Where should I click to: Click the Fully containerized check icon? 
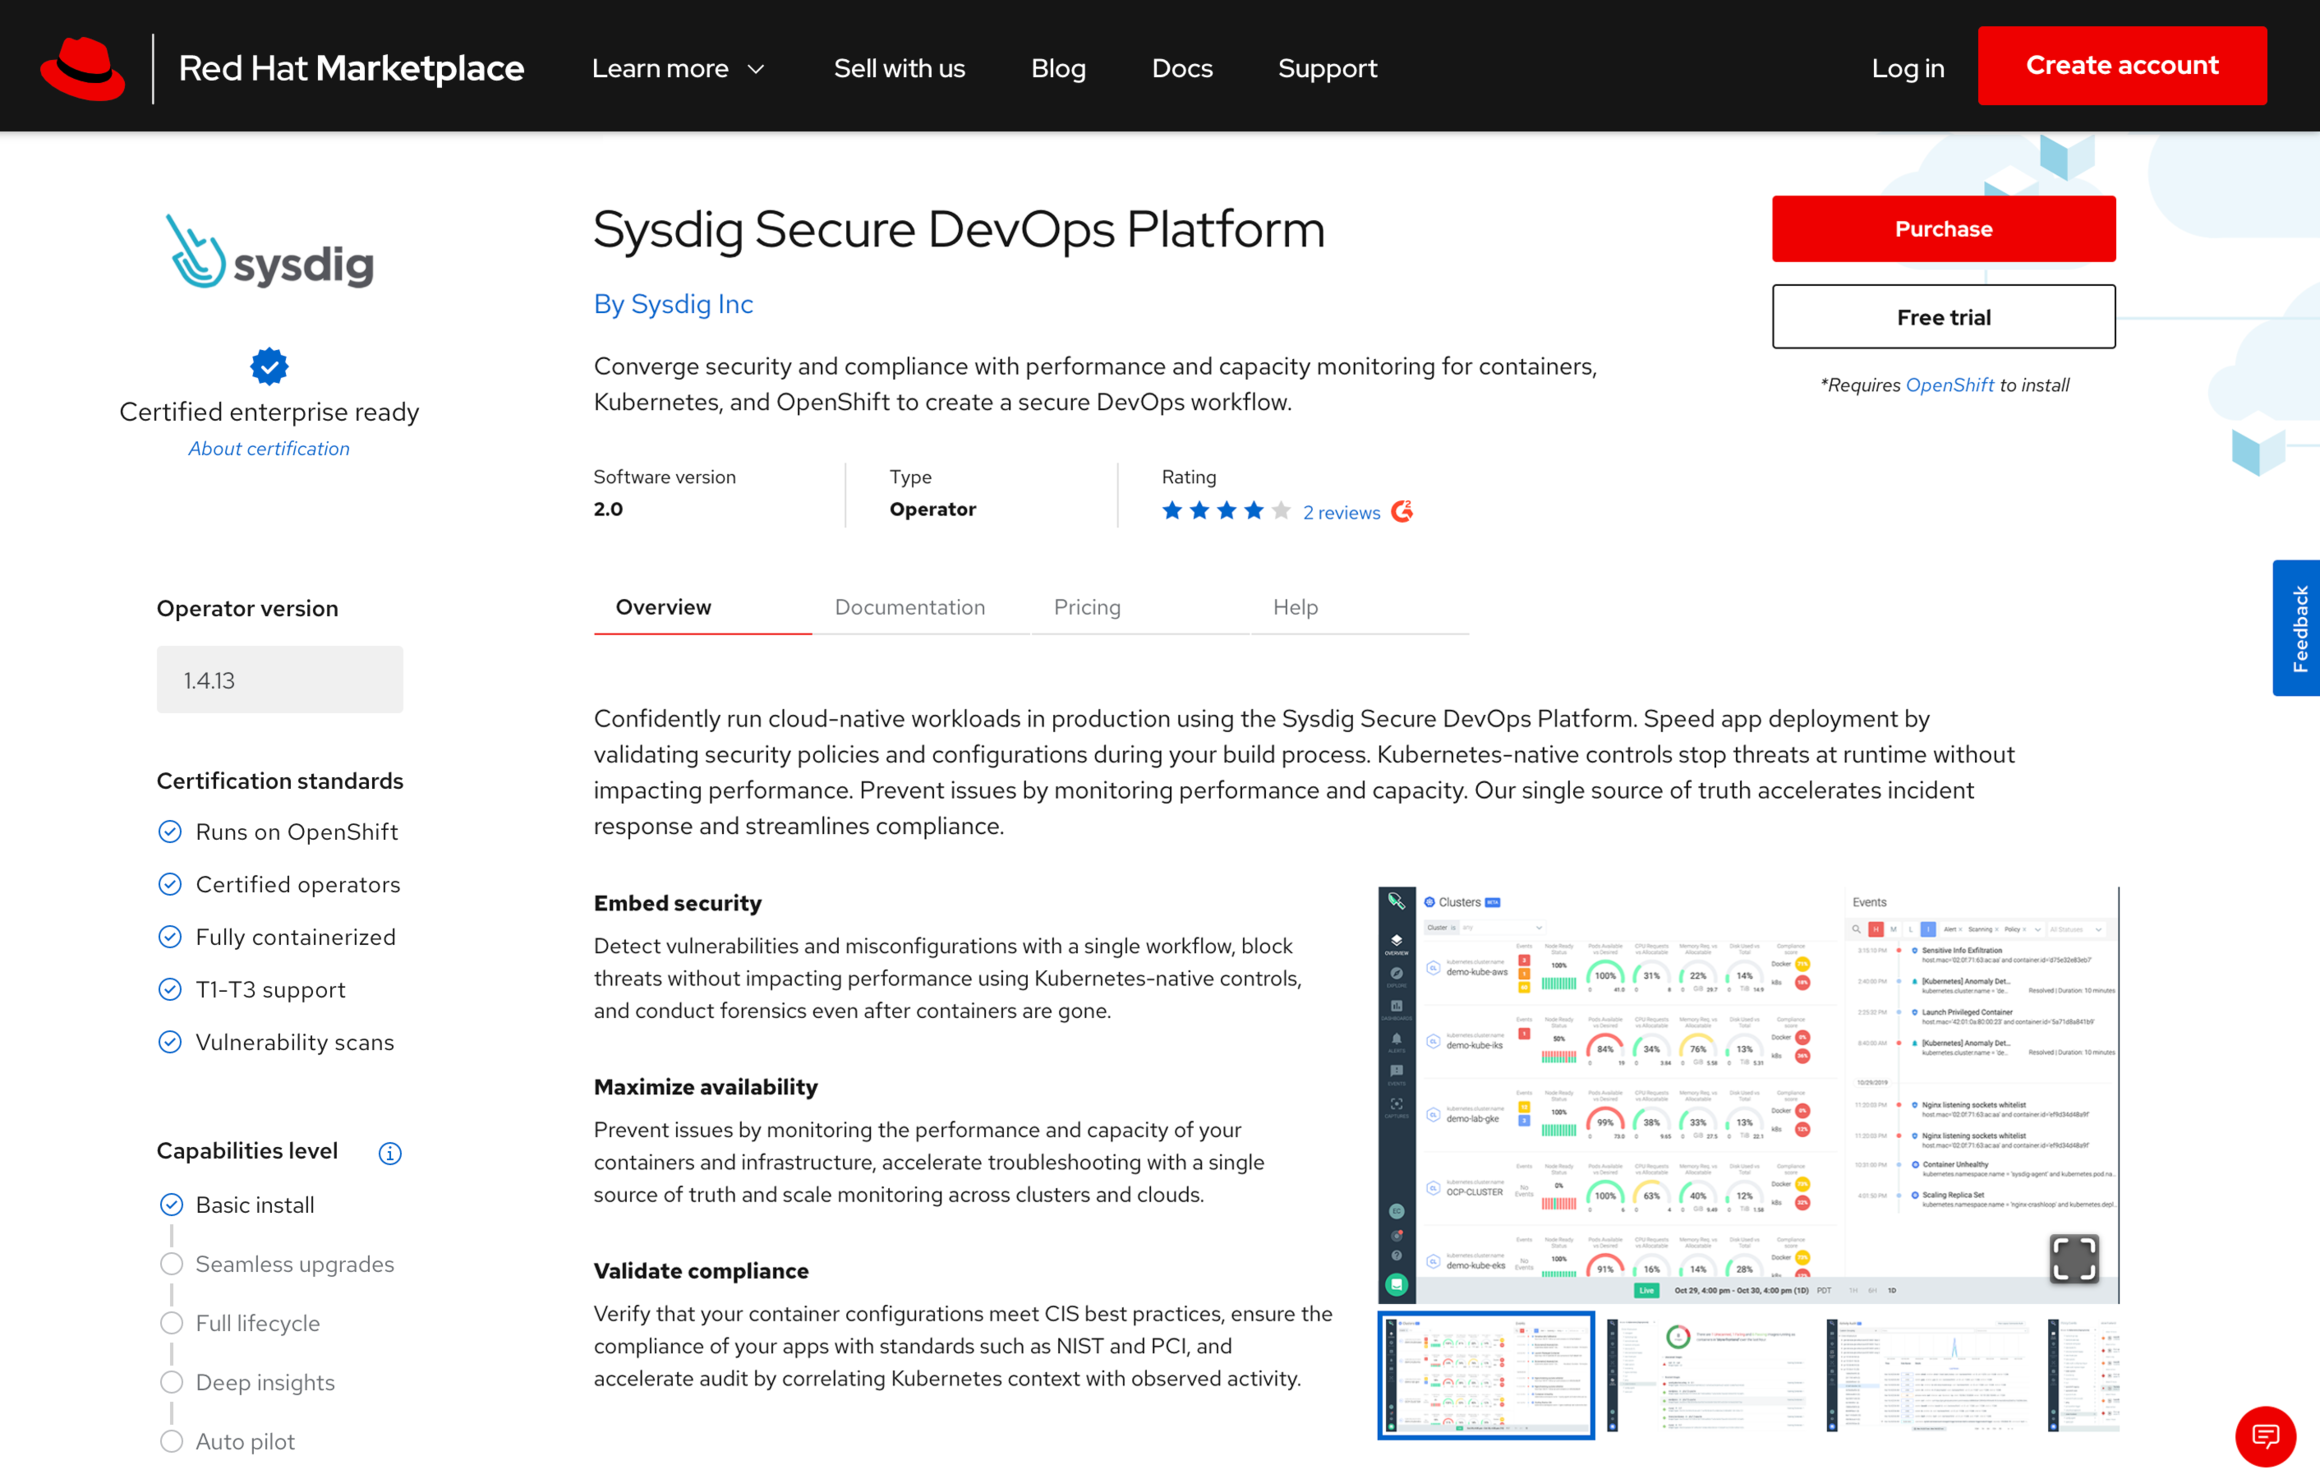170,937
